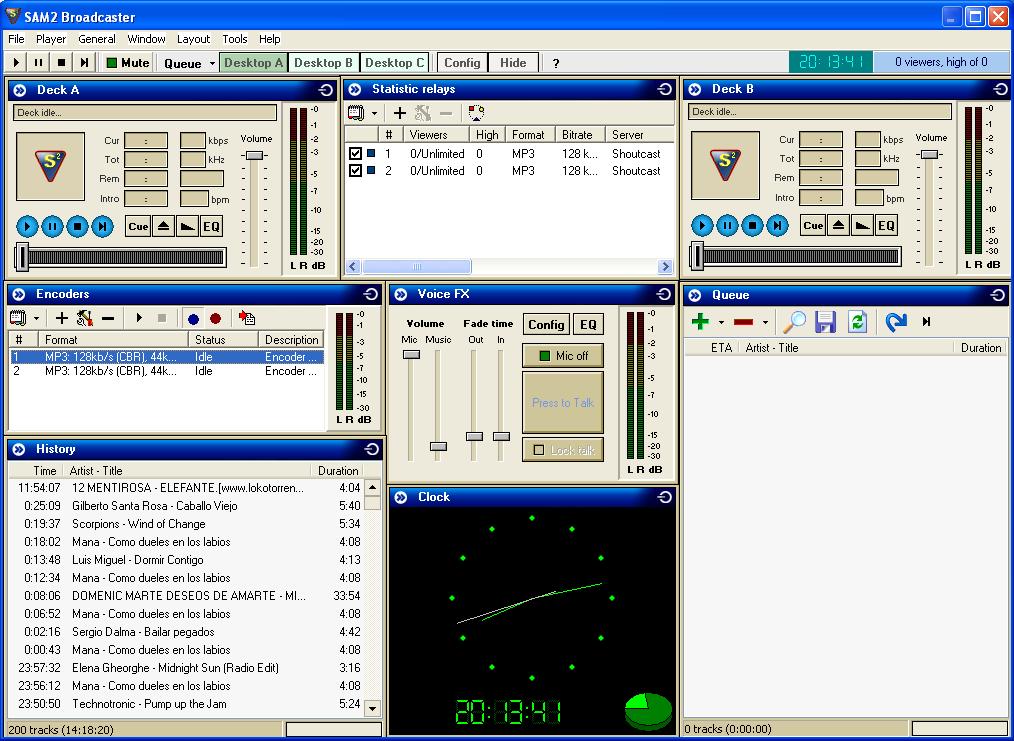Click the eject icon on Deck A
The height and width of the screenshot is (741, 1014).
pos(163,226)
